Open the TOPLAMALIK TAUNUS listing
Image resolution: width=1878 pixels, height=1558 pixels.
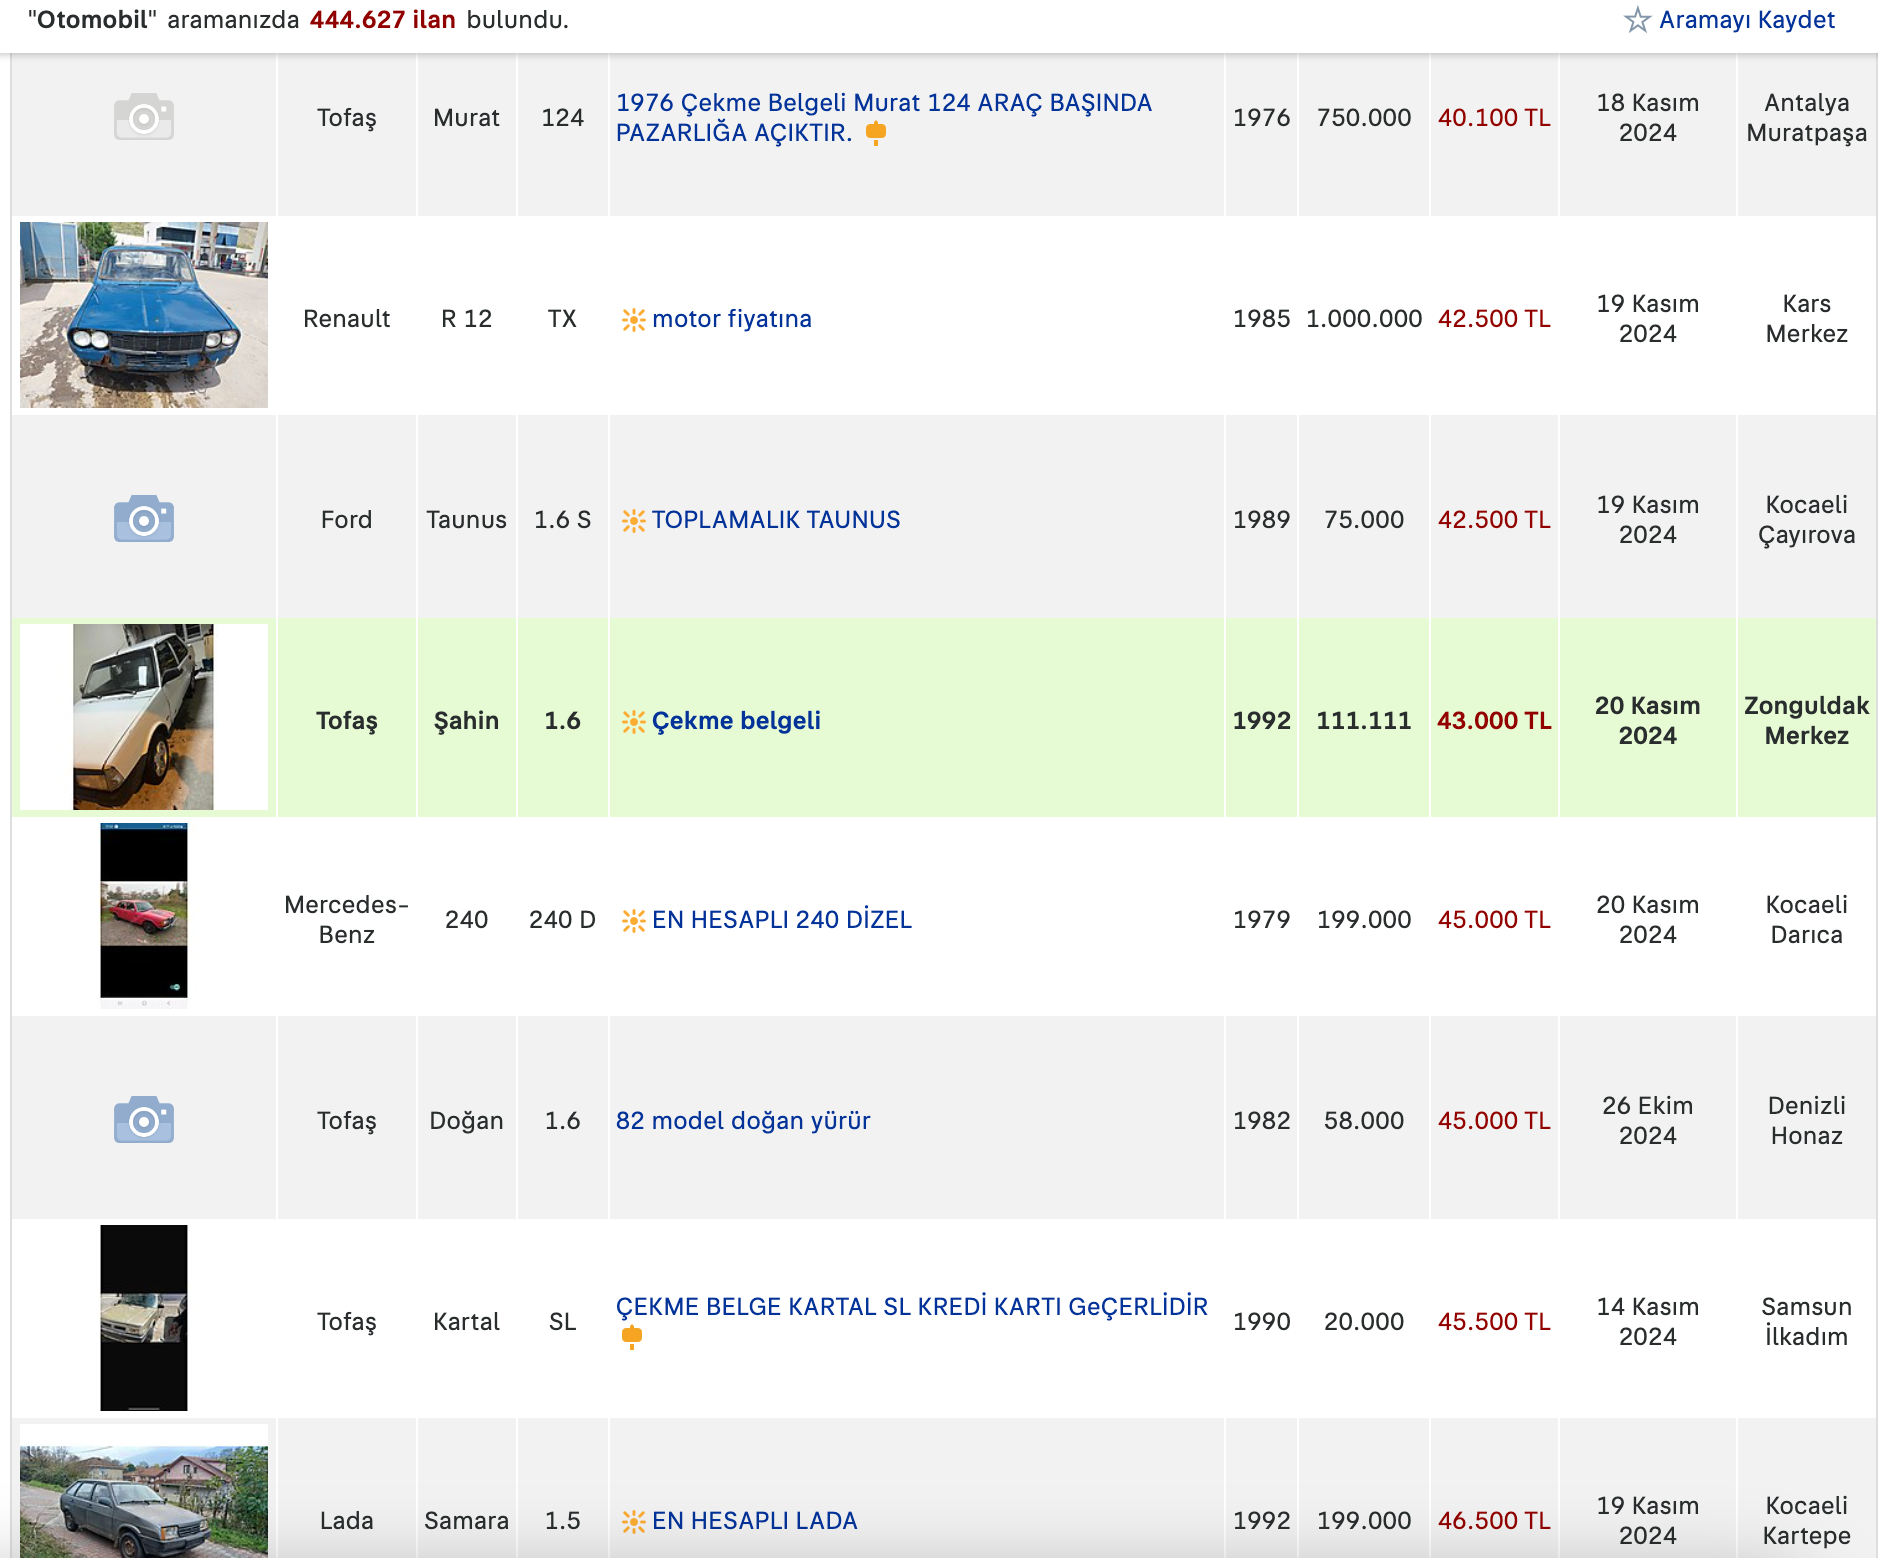(776, 520)
